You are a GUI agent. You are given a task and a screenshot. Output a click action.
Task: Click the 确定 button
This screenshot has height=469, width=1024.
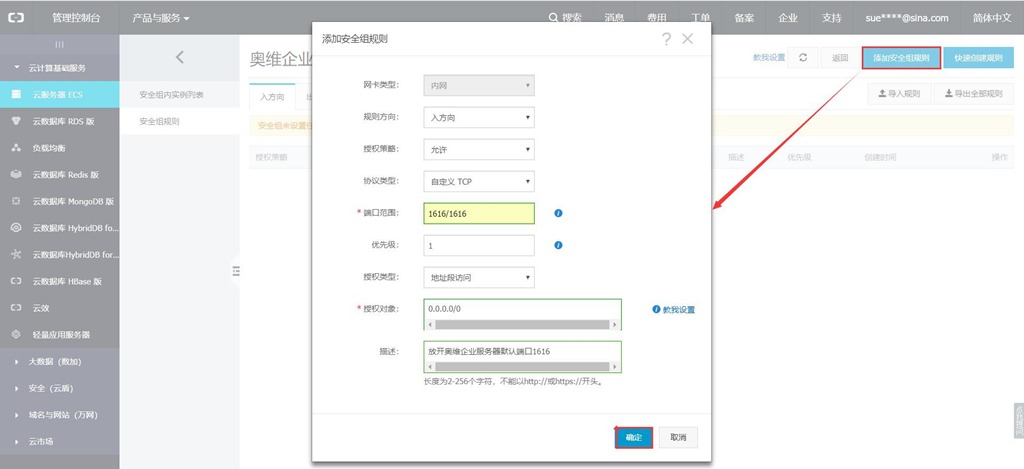click(633, 438)
